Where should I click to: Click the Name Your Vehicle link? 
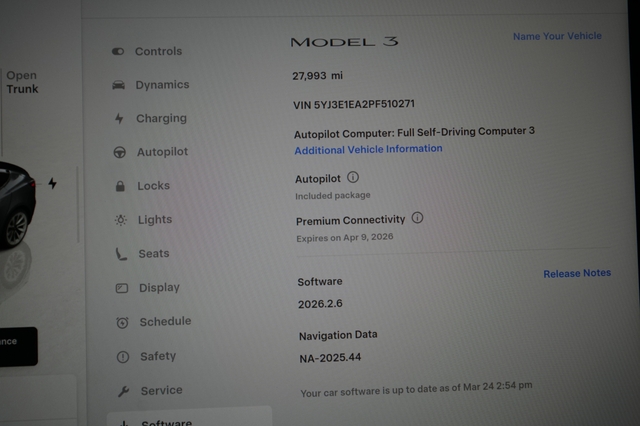(557, 36)
